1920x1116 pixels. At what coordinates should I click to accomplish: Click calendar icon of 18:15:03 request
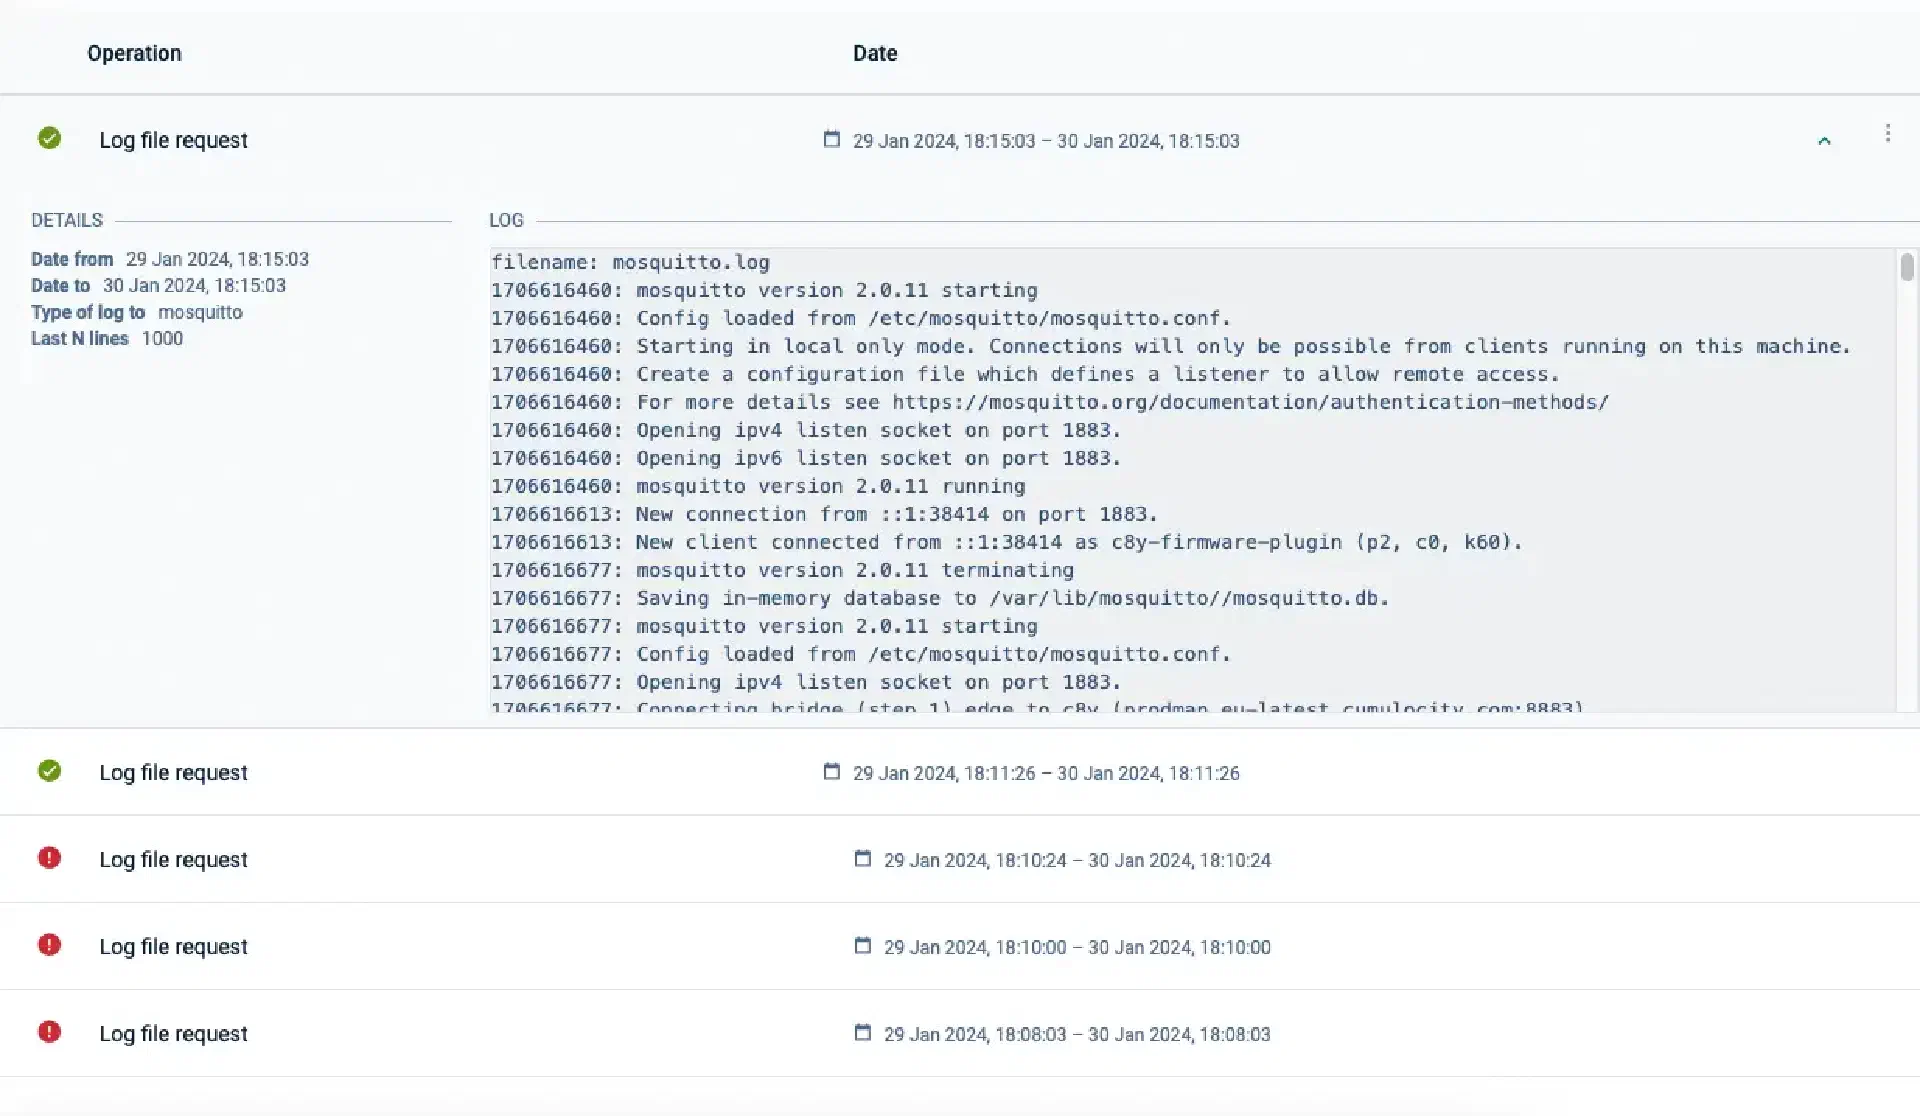[831, 139]
